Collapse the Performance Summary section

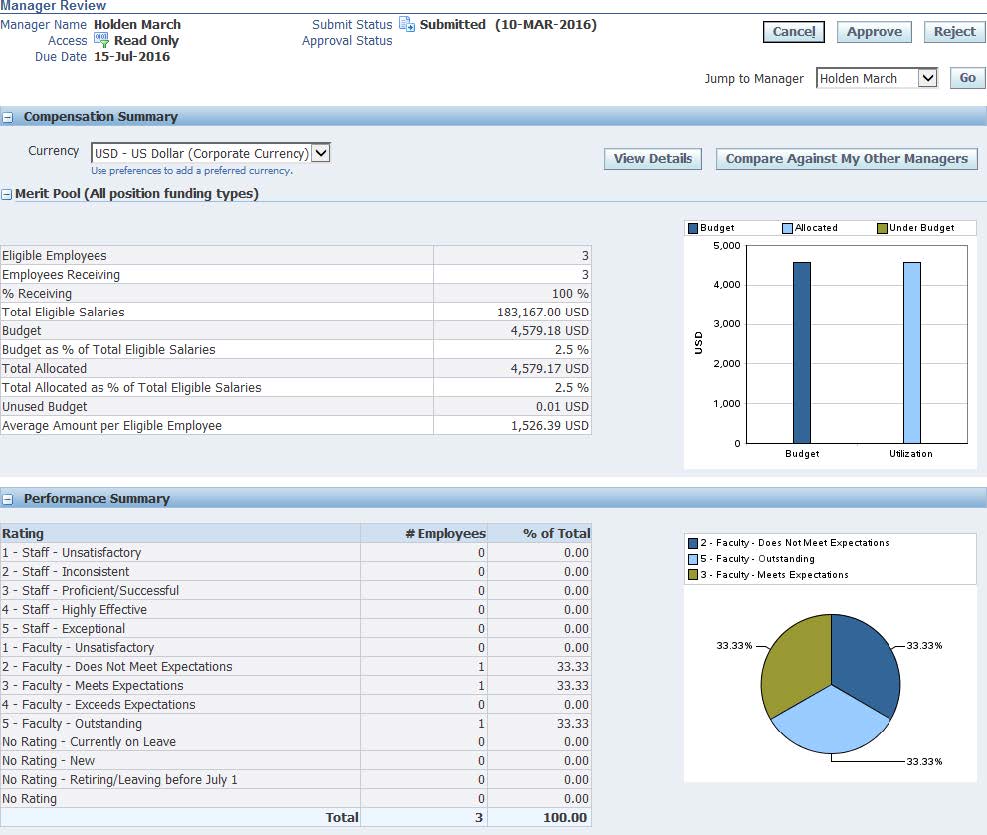click(8, 499)
